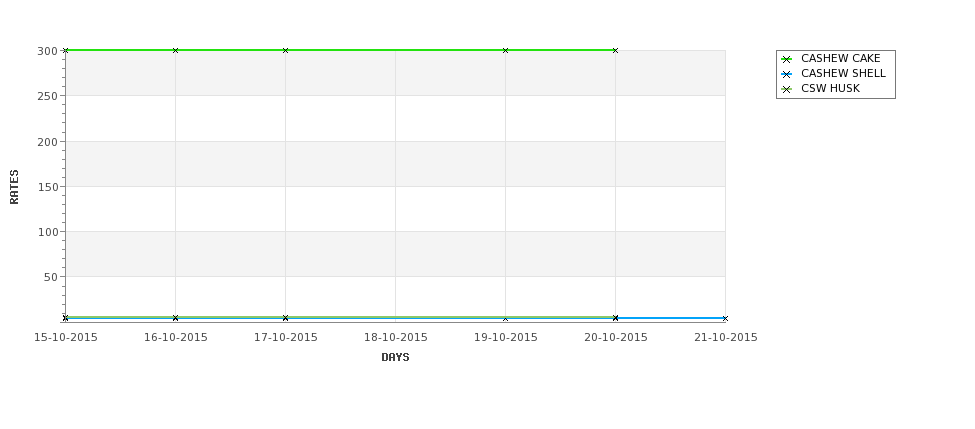The image size is (975, 429).
Task: Click the RATES axis title
Action: (14, 187)
